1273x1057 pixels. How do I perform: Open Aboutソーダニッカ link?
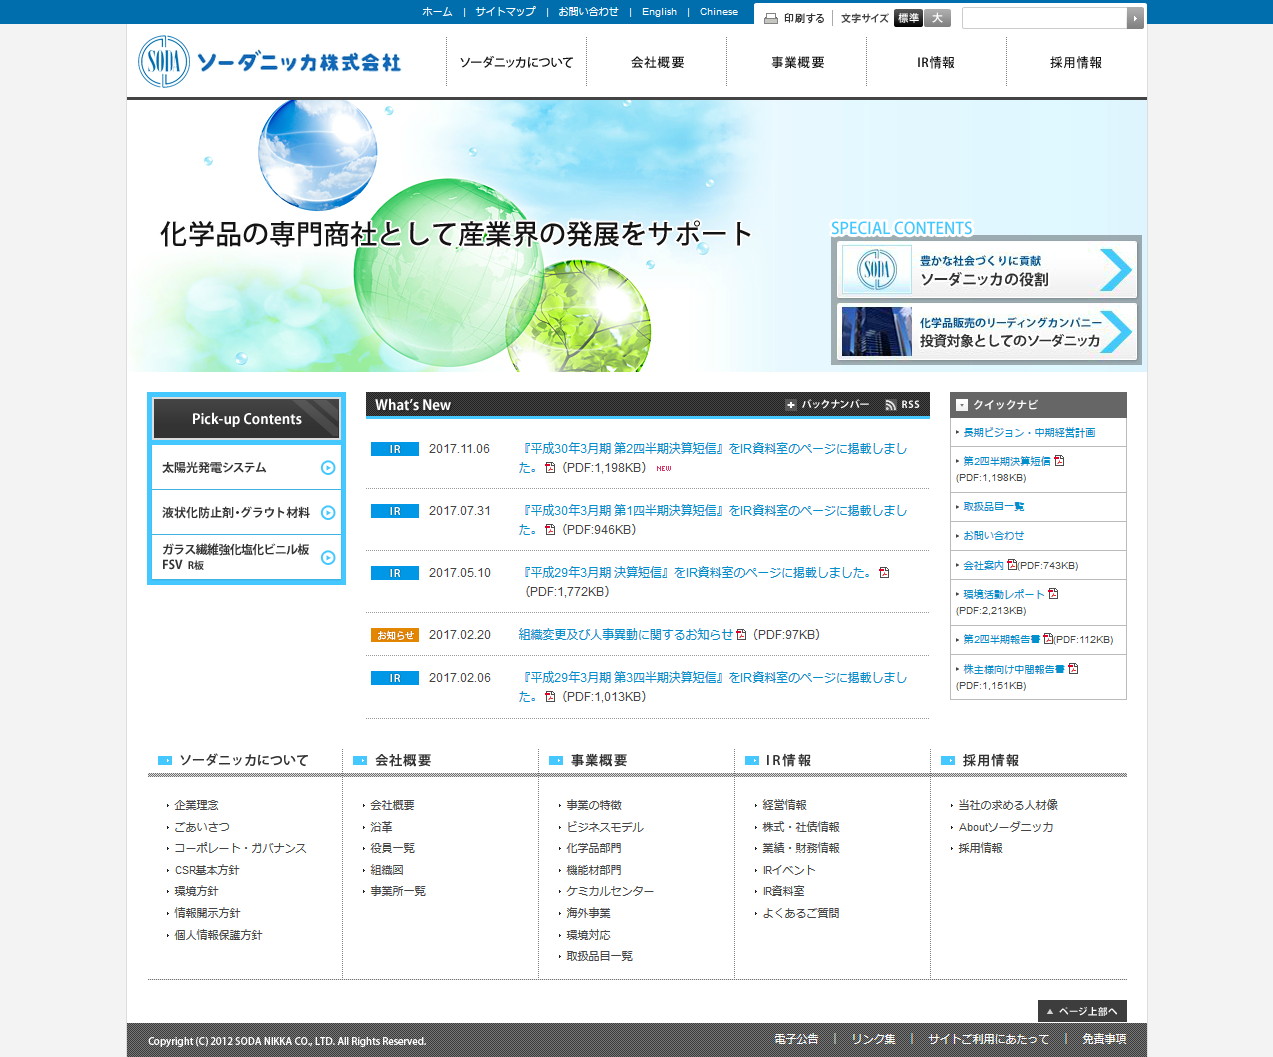(1006, 827)
